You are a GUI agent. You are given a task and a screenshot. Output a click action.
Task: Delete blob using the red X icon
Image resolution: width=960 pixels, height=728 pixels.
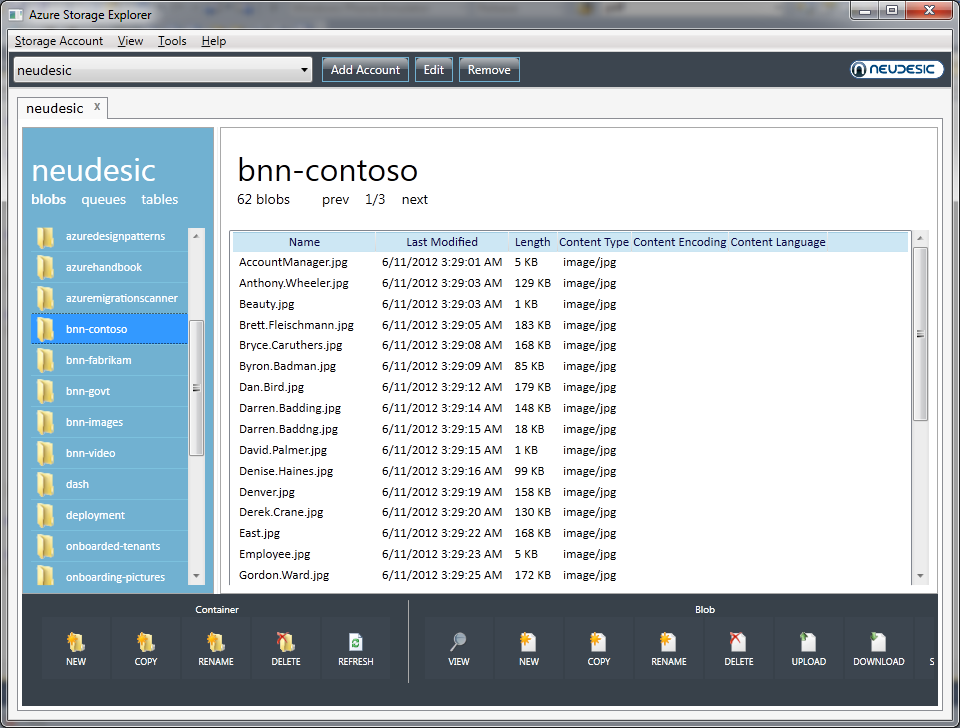[x=739, y=643]
